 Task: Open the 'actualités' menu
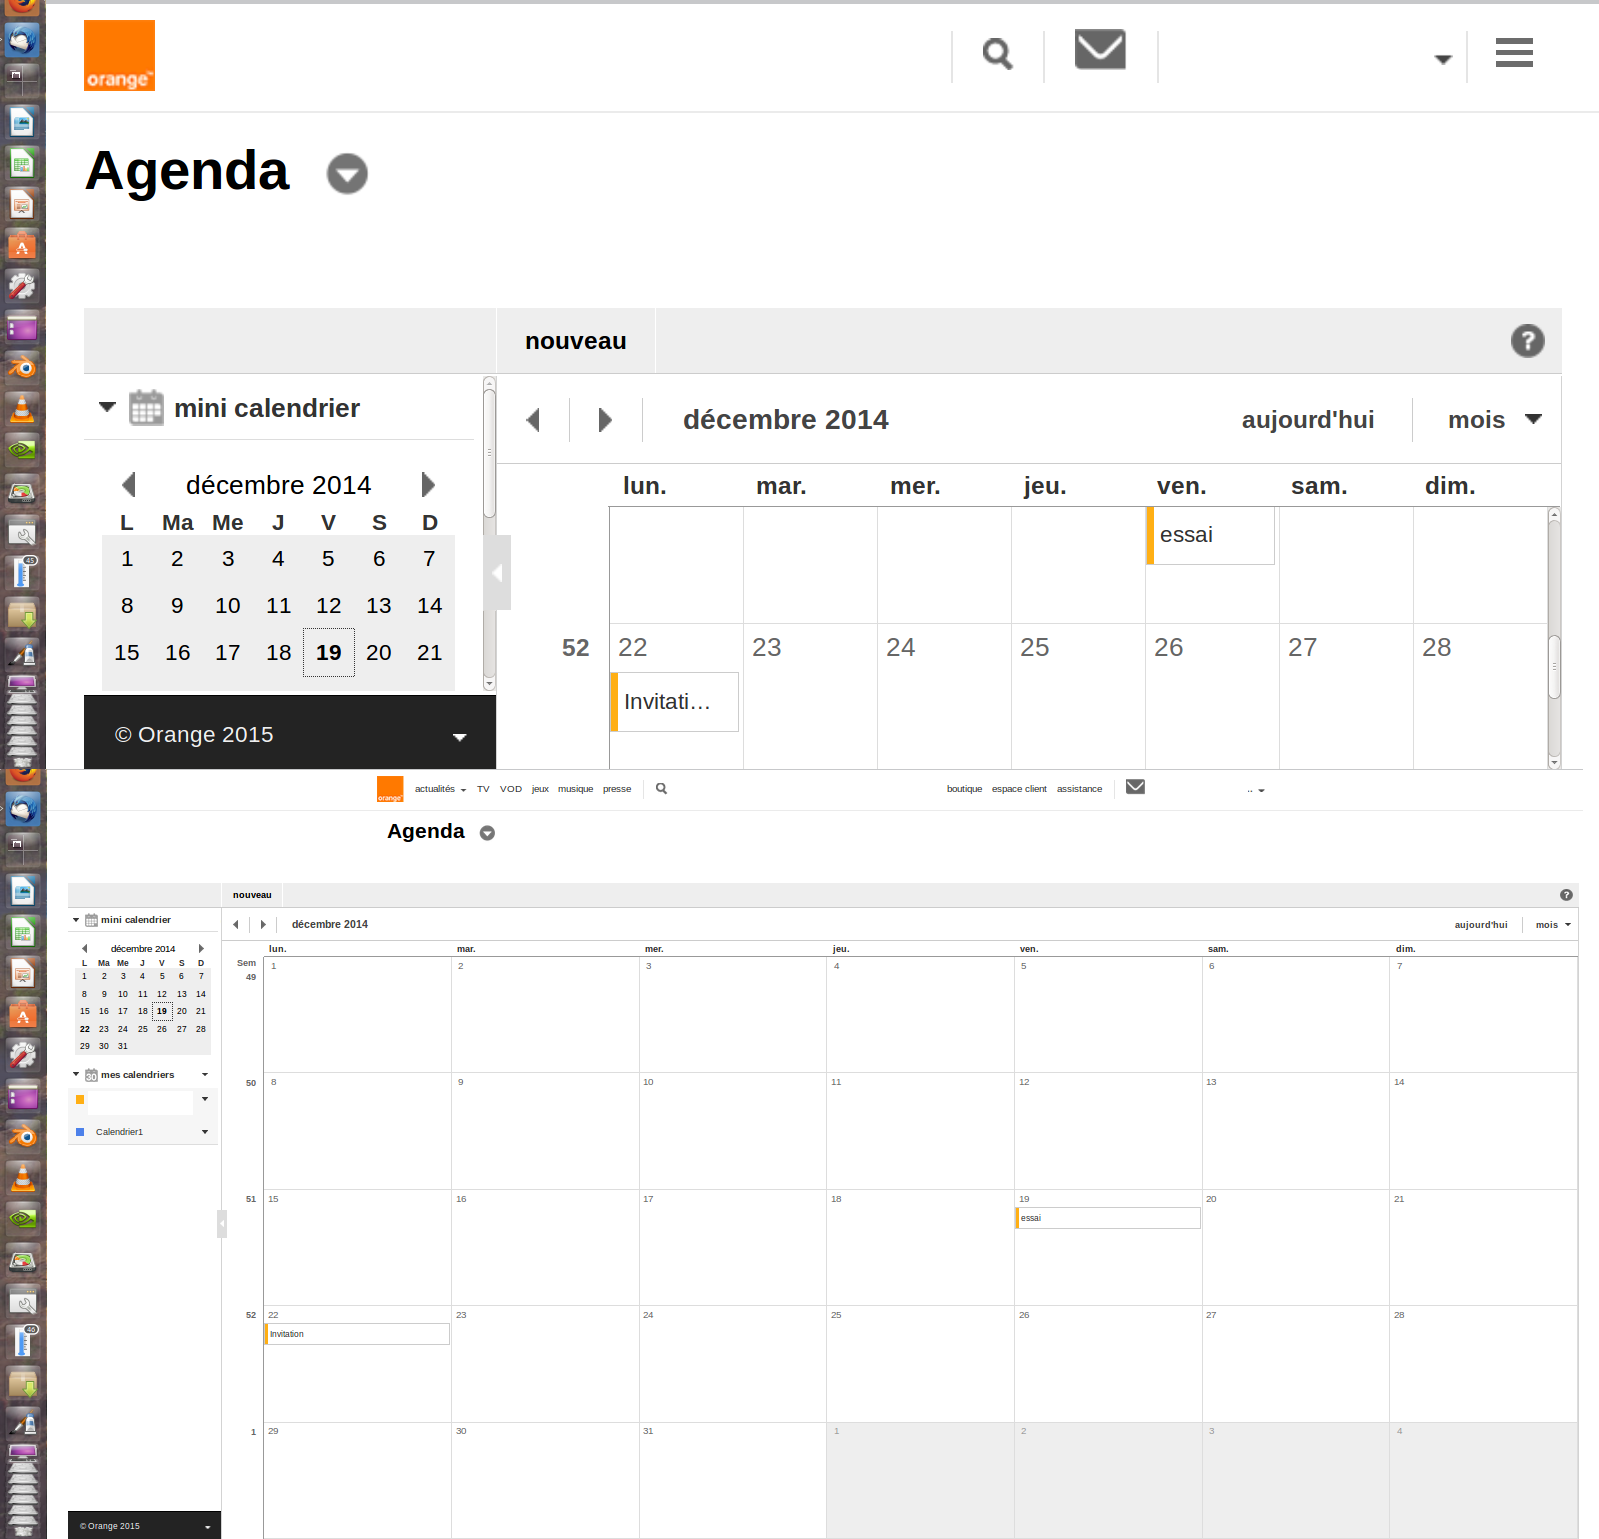(x=440, y=789)
